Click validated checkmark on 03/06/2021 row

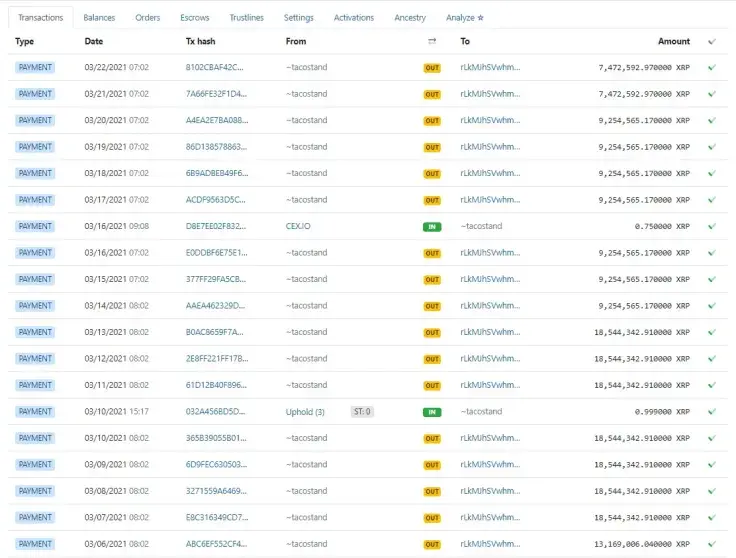click(712, 544)
